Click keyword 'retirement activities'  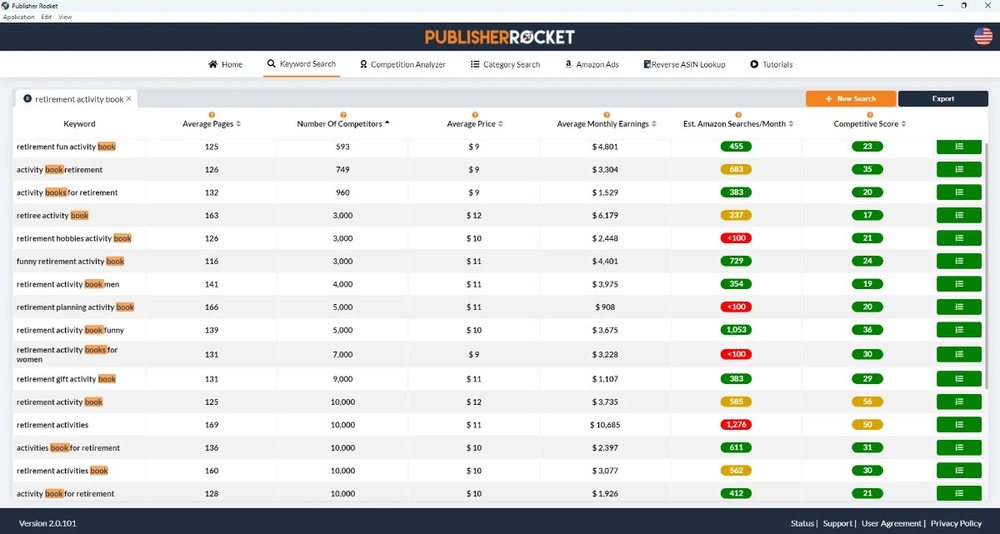point(52,425)
